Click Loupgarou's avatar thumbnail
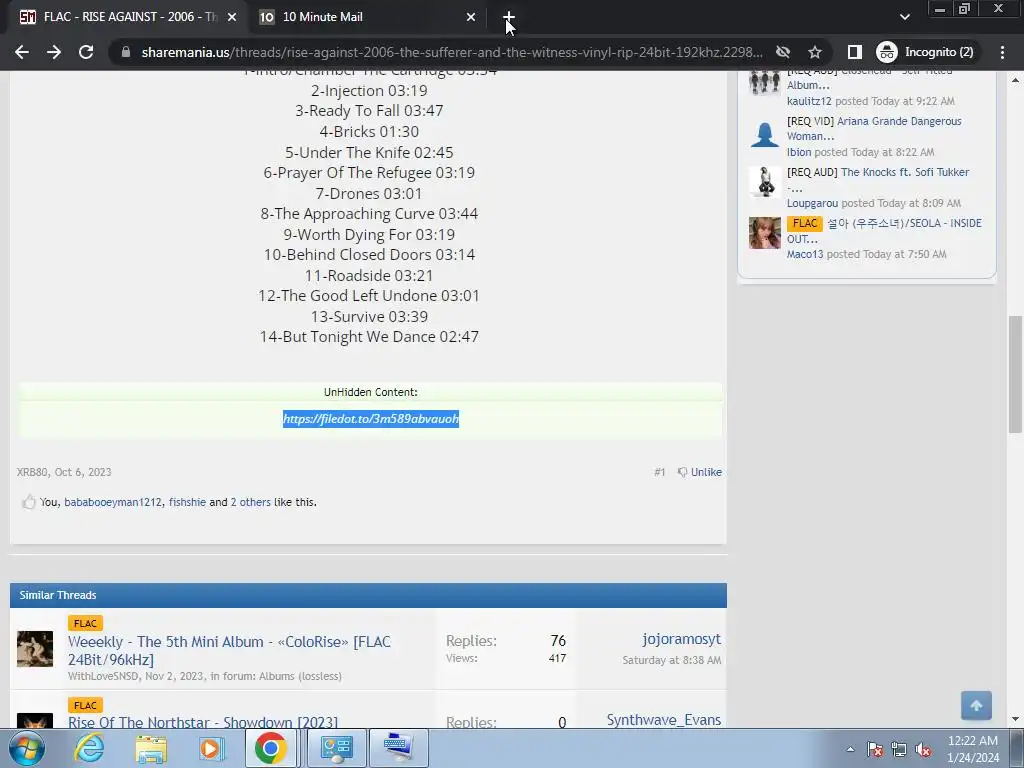The height and width of the screenshot is (768, 1024). (765, 182)
